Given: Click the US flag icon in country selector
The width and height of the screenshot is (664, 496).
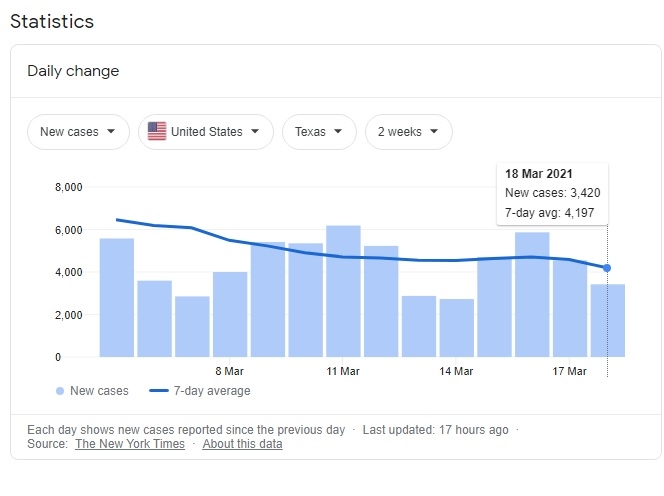Looking at the screenshot, I should [157, 131].
